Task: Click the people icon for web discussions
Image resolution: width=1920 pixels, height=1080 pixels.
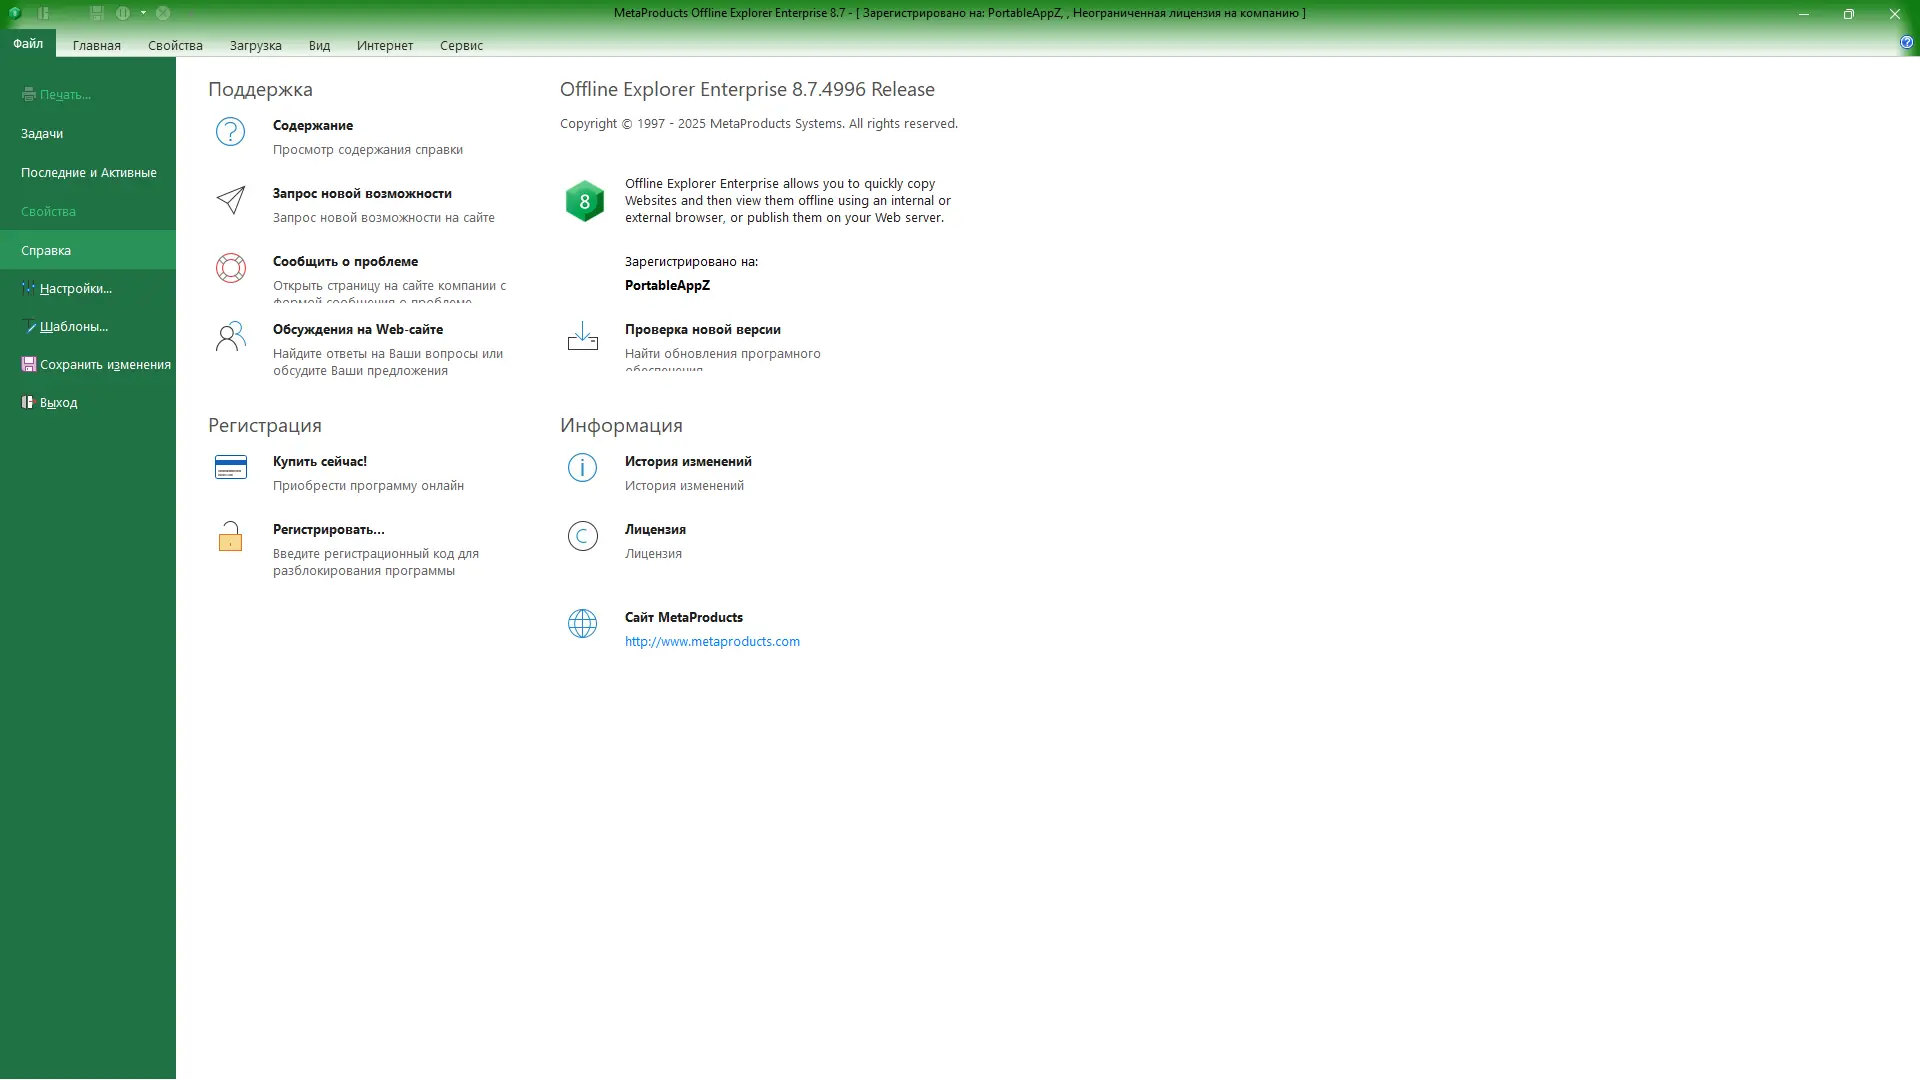Action: tap(230, 336)
